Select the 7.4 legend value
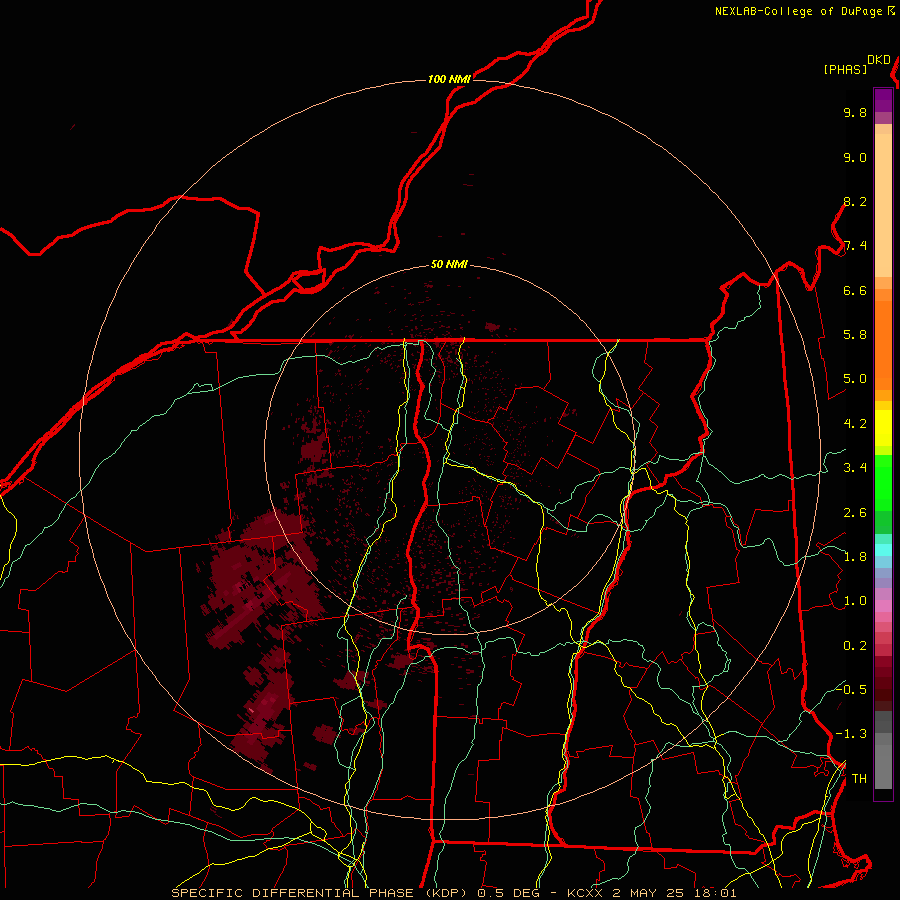This screenshot has height=900, width=900. (855, 246)
